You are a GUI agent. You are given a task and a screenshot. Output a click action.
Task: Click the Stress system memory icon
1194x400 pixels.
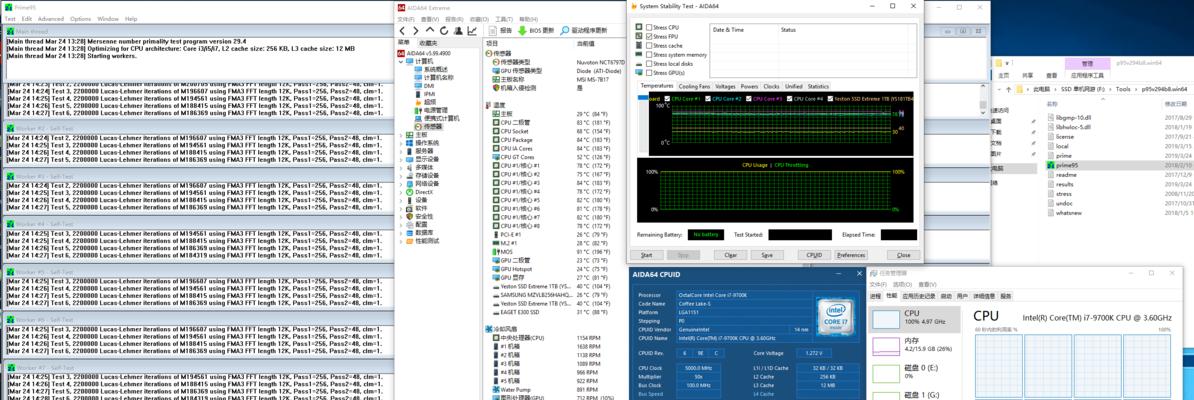click(640, 55)
